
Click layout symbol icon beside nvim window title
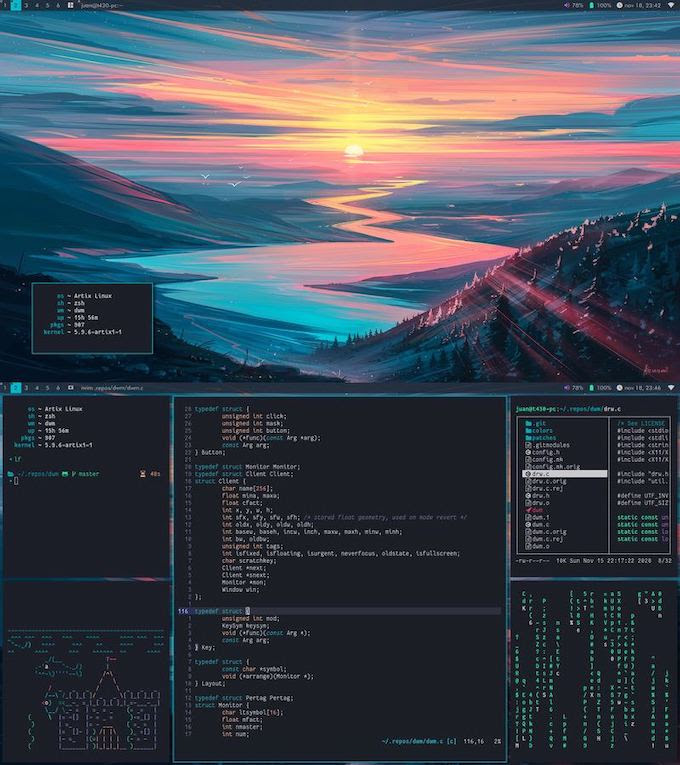tap(70, 388)
